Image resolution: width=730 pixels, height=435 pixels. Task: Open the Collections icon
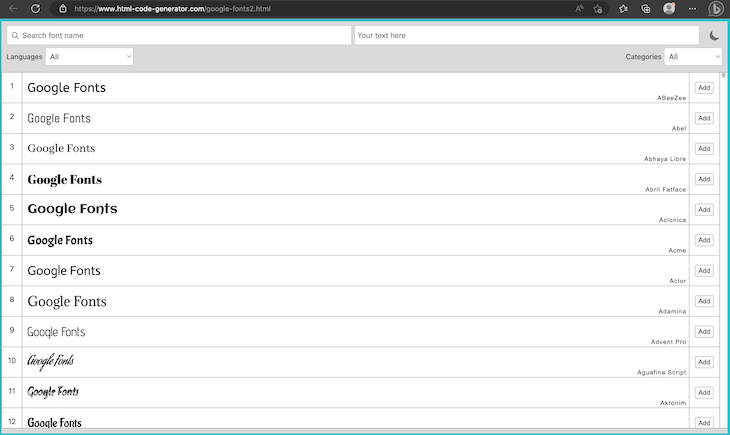point(645,8)
